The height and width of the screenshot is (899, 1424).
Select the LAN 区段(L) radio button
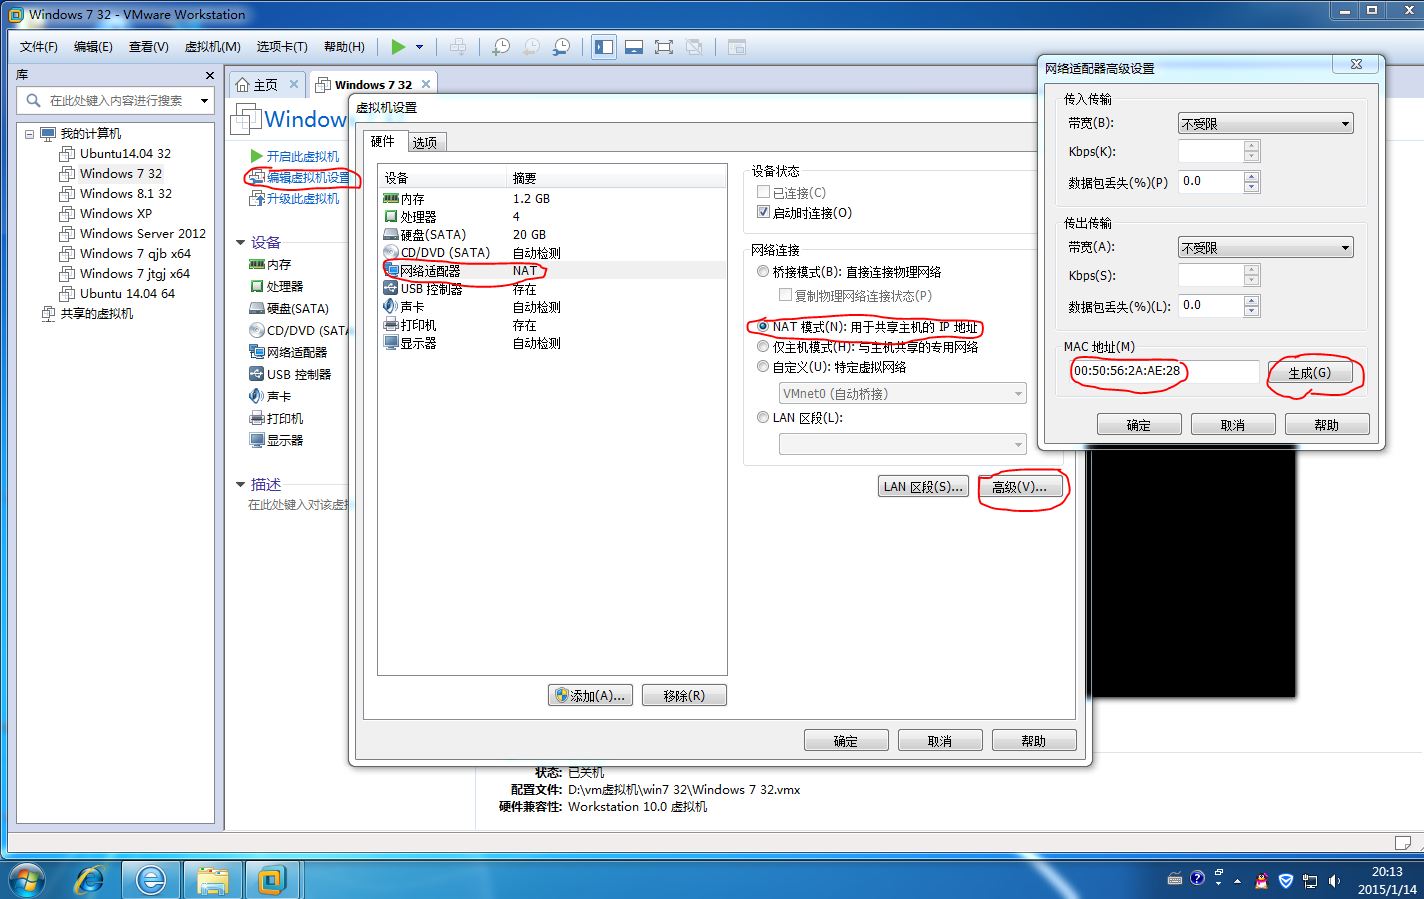click(763, 417)
